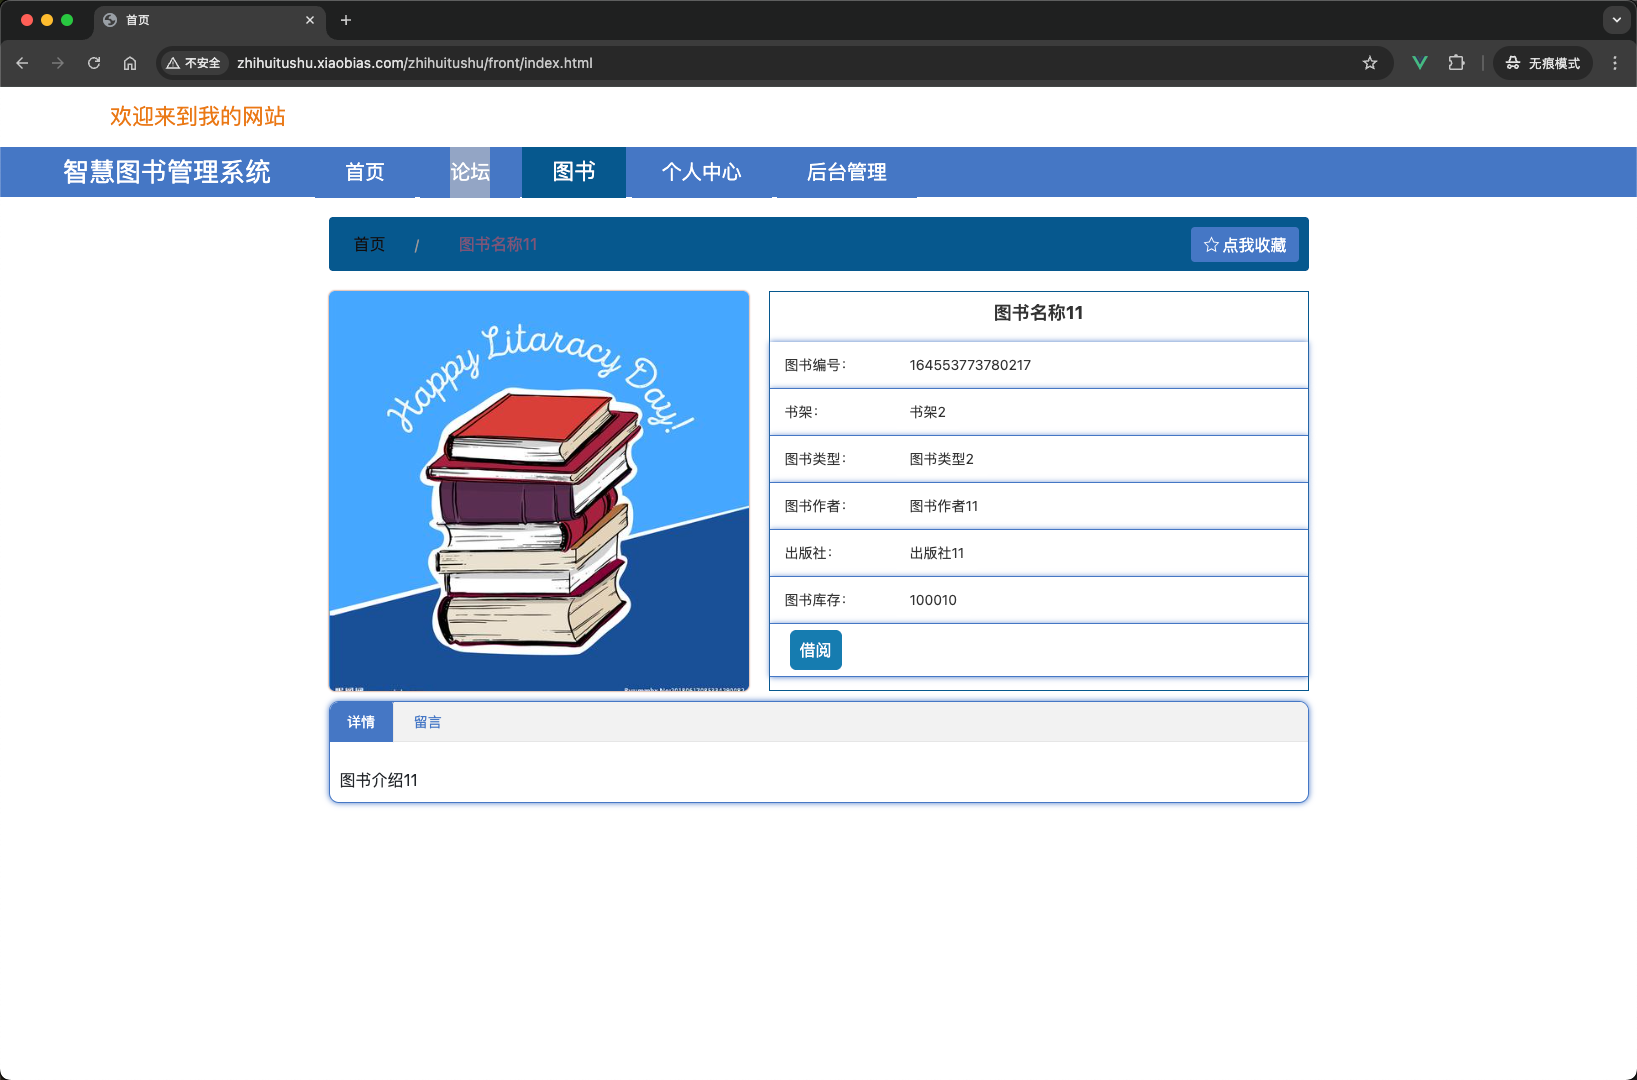Go back using browser back arrow
Viewport: 1637px width, 1080px height.
click(x=22, y=63)
